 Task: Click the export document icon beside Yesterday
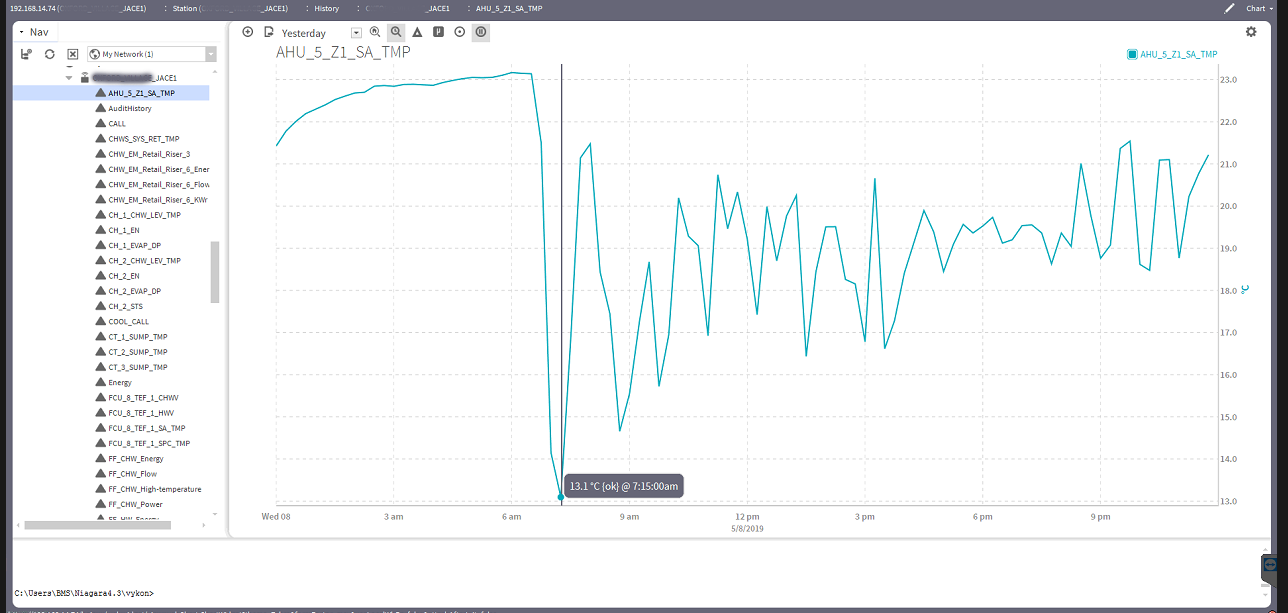pos(268,32)
